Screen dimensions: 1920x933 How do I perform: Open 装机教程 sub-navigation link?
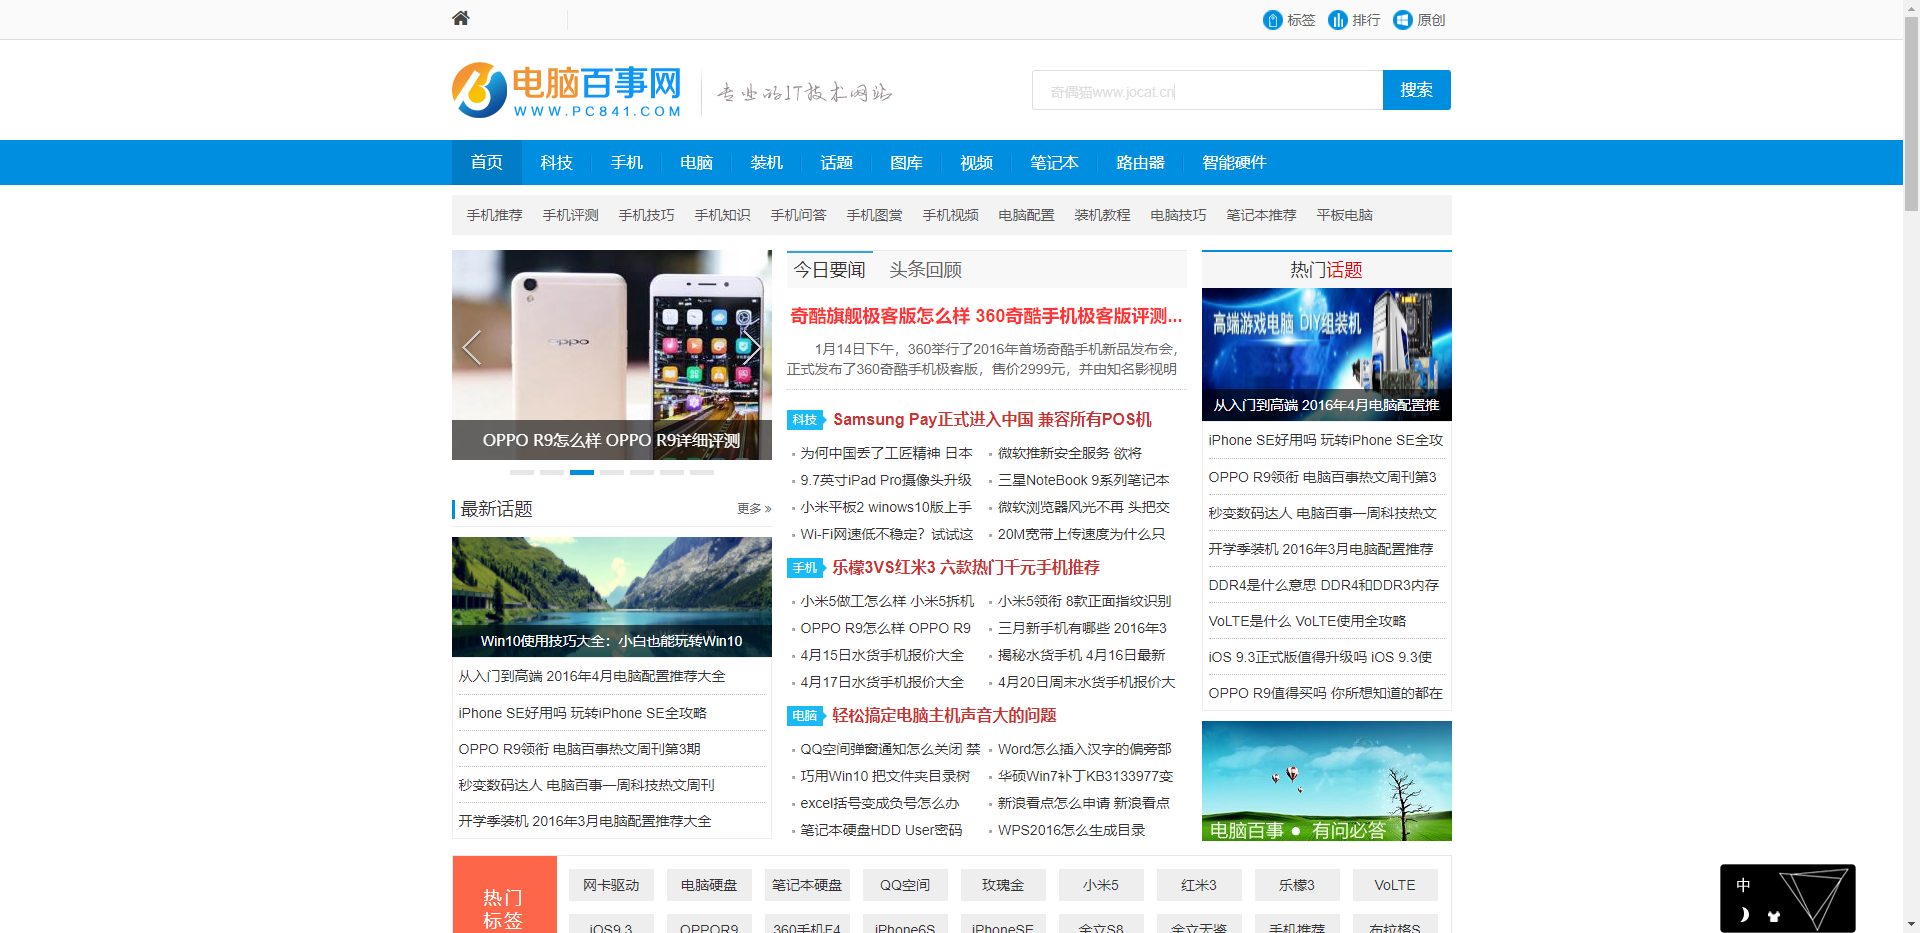(1103, 215)
